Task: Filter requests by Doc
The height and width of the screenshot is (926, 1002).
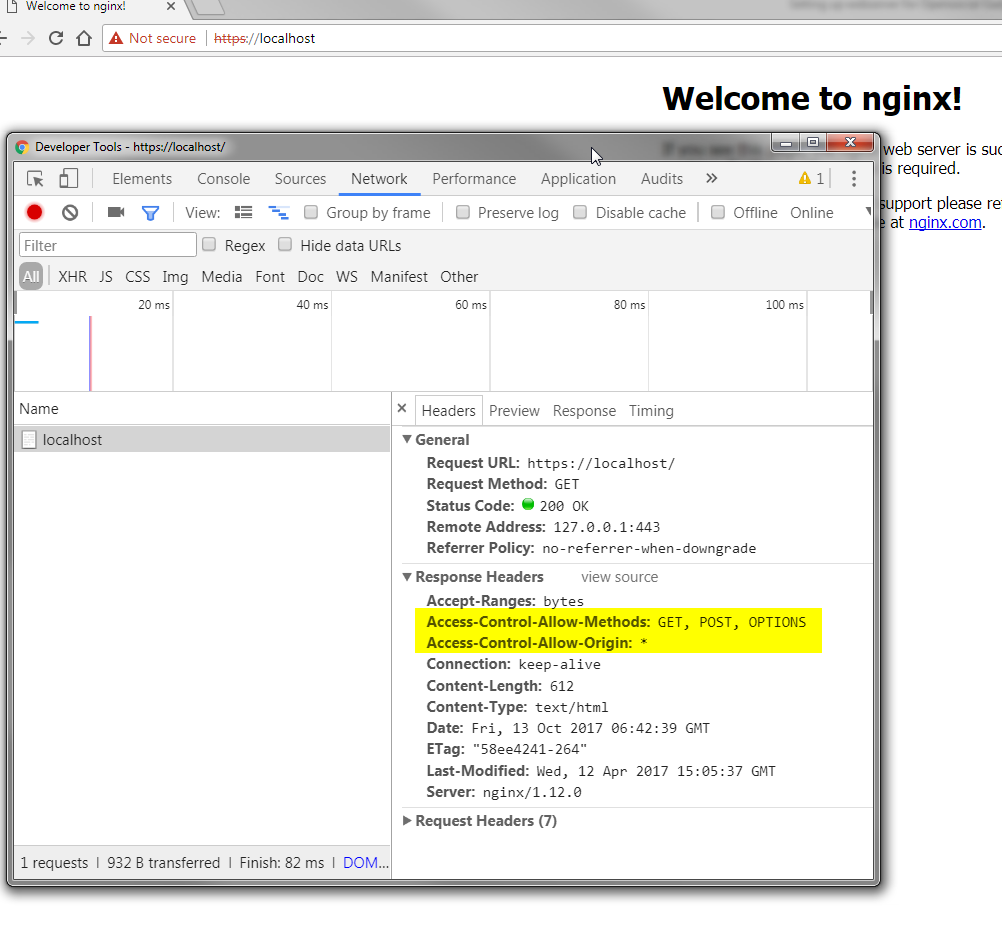Action: (311, 277)
